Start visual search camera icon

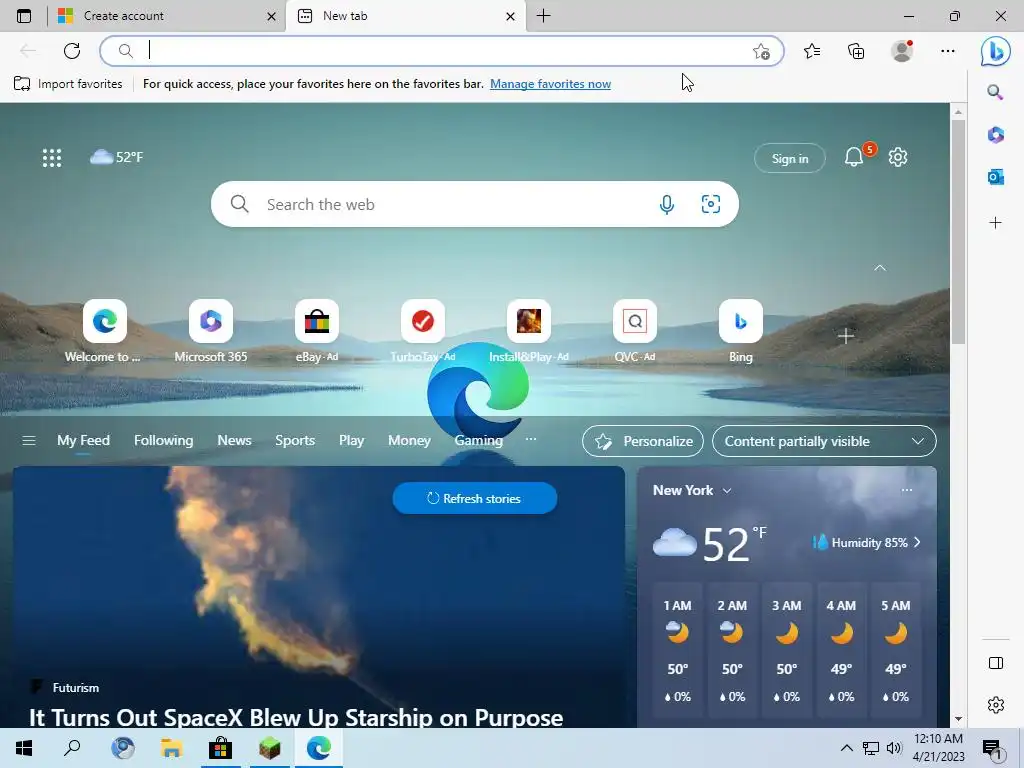(x=711, y=204)
